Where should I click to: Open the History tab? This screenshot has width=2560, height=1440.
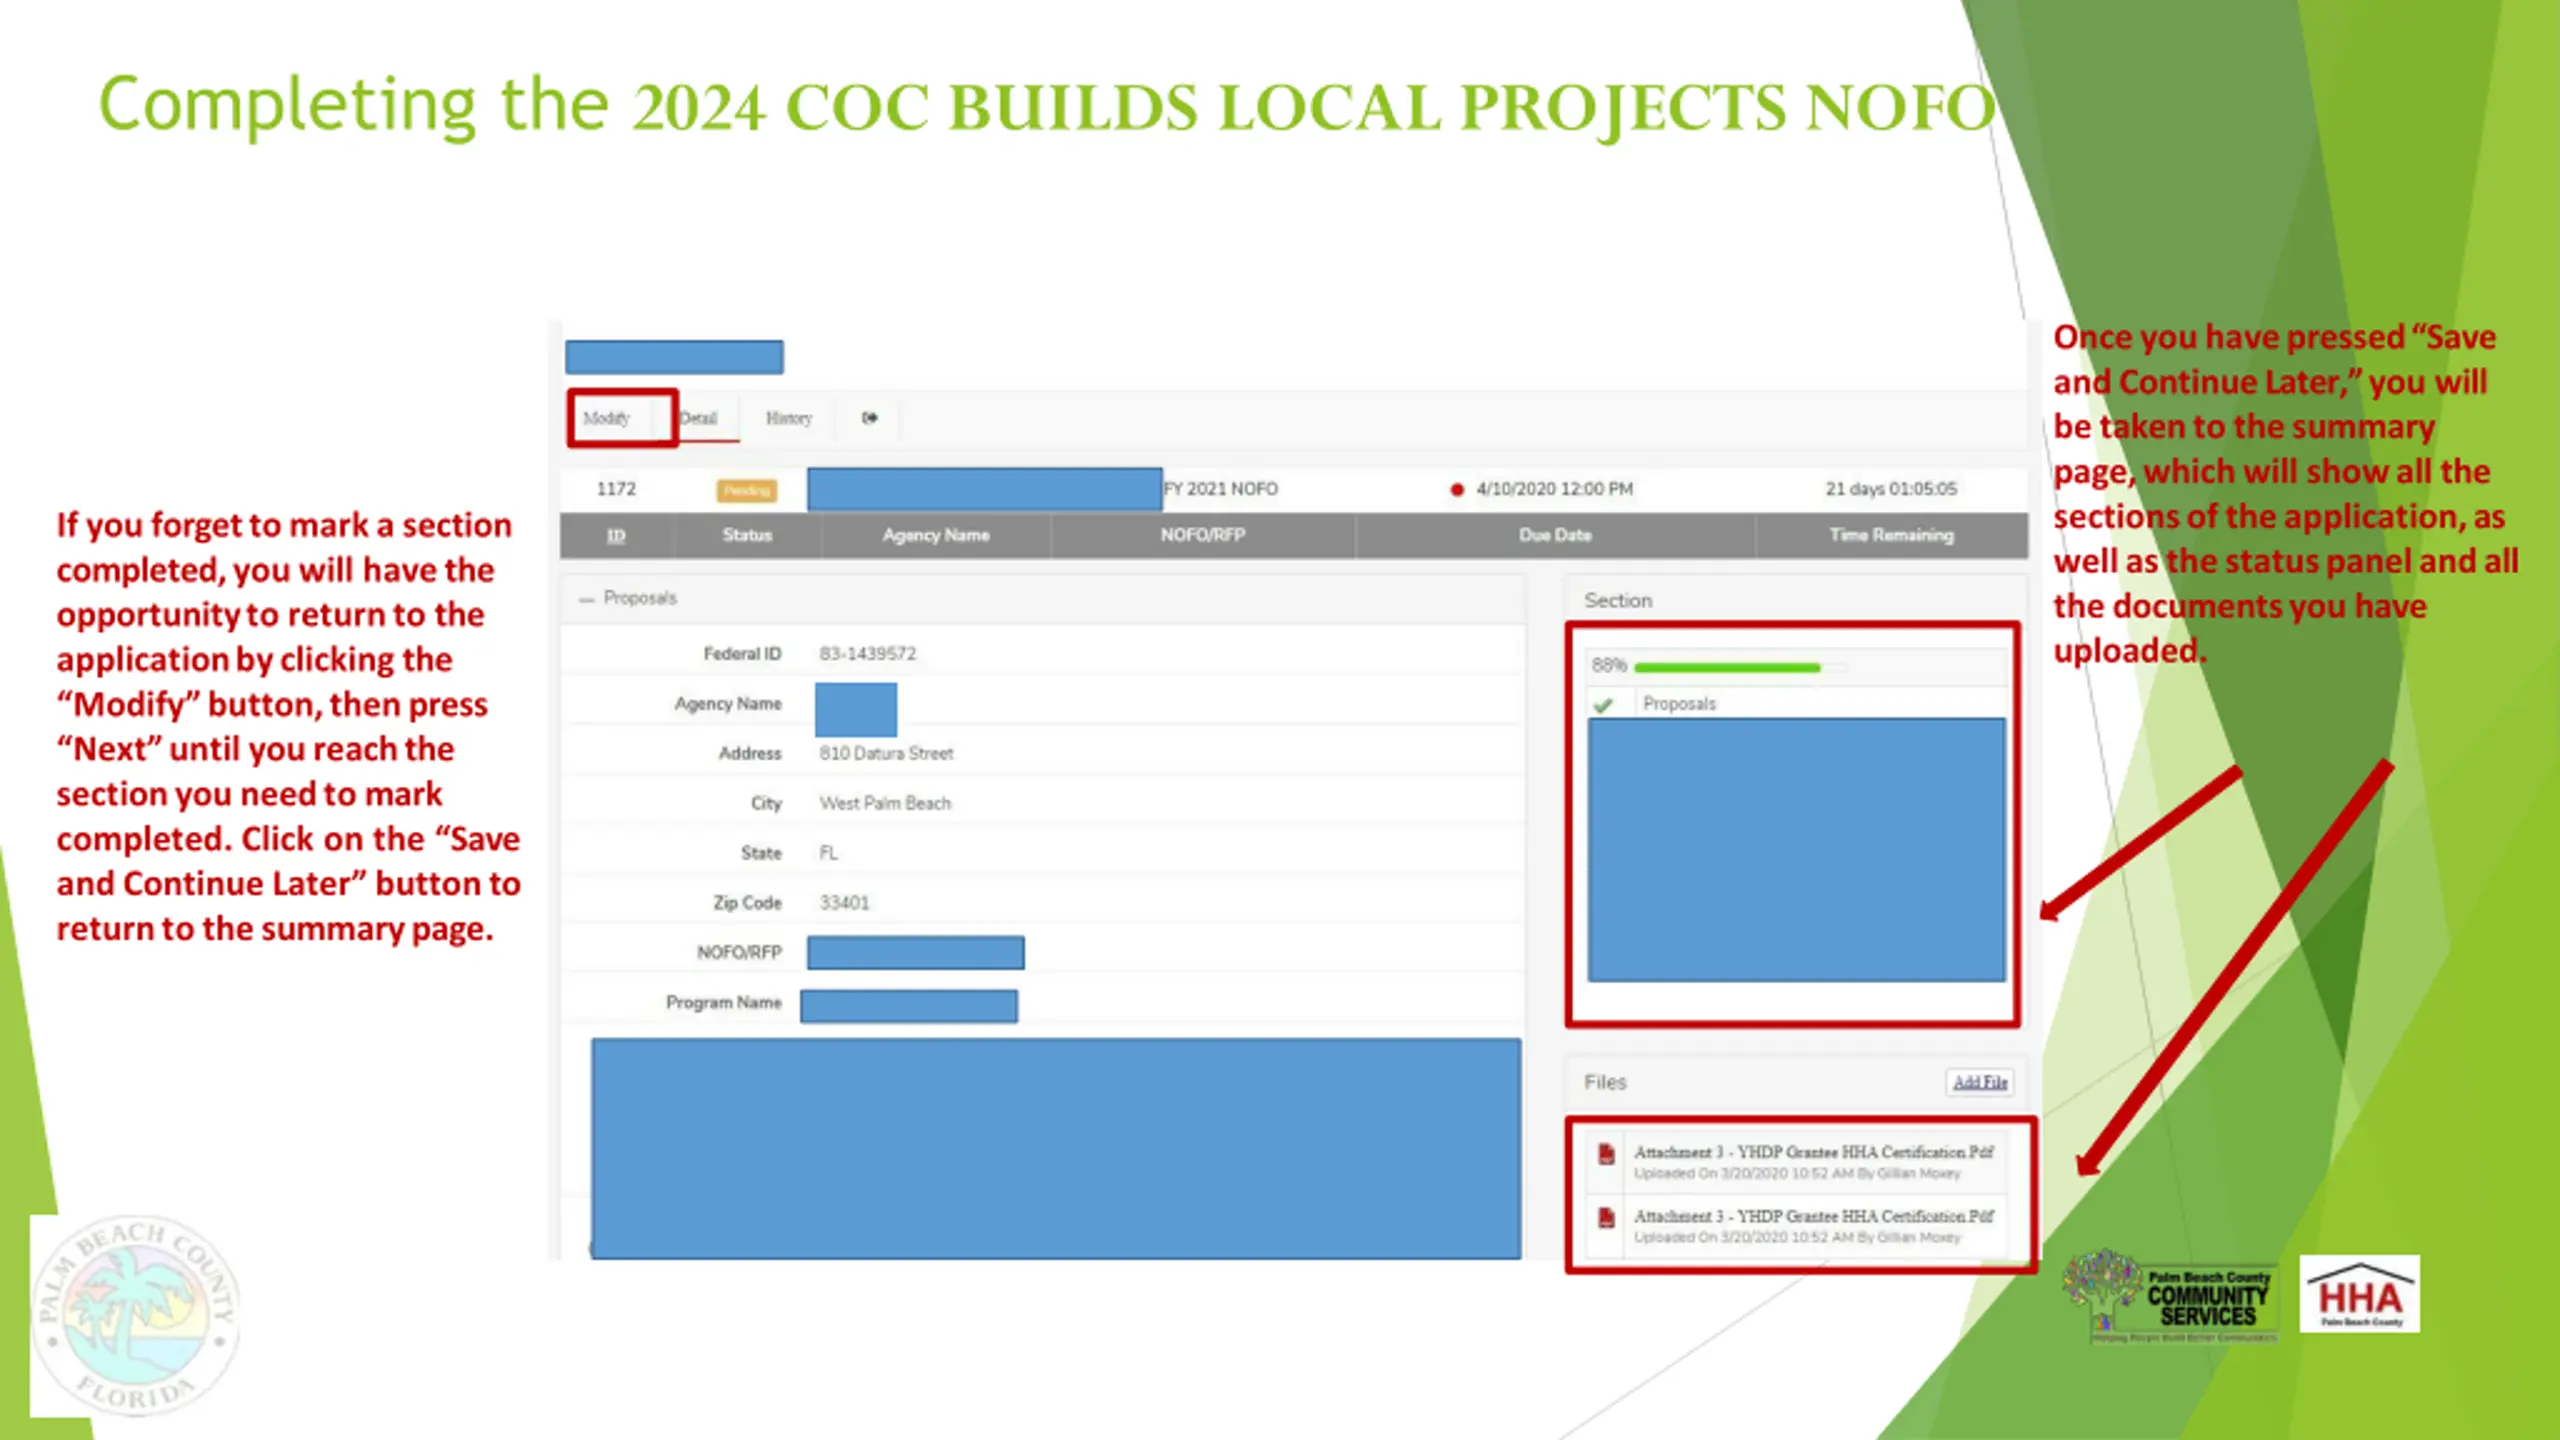pyautogui.click(x=789, y=418)
